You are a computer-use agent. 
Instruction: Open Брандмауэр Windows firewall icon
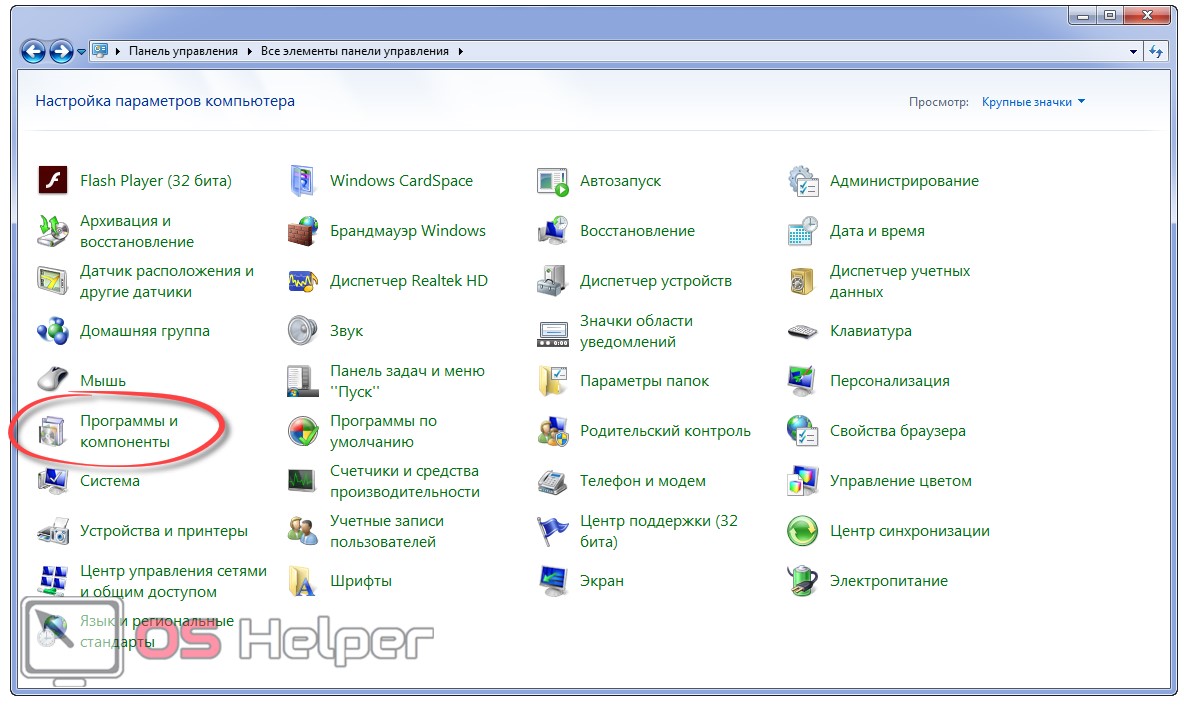click(302, 231)
